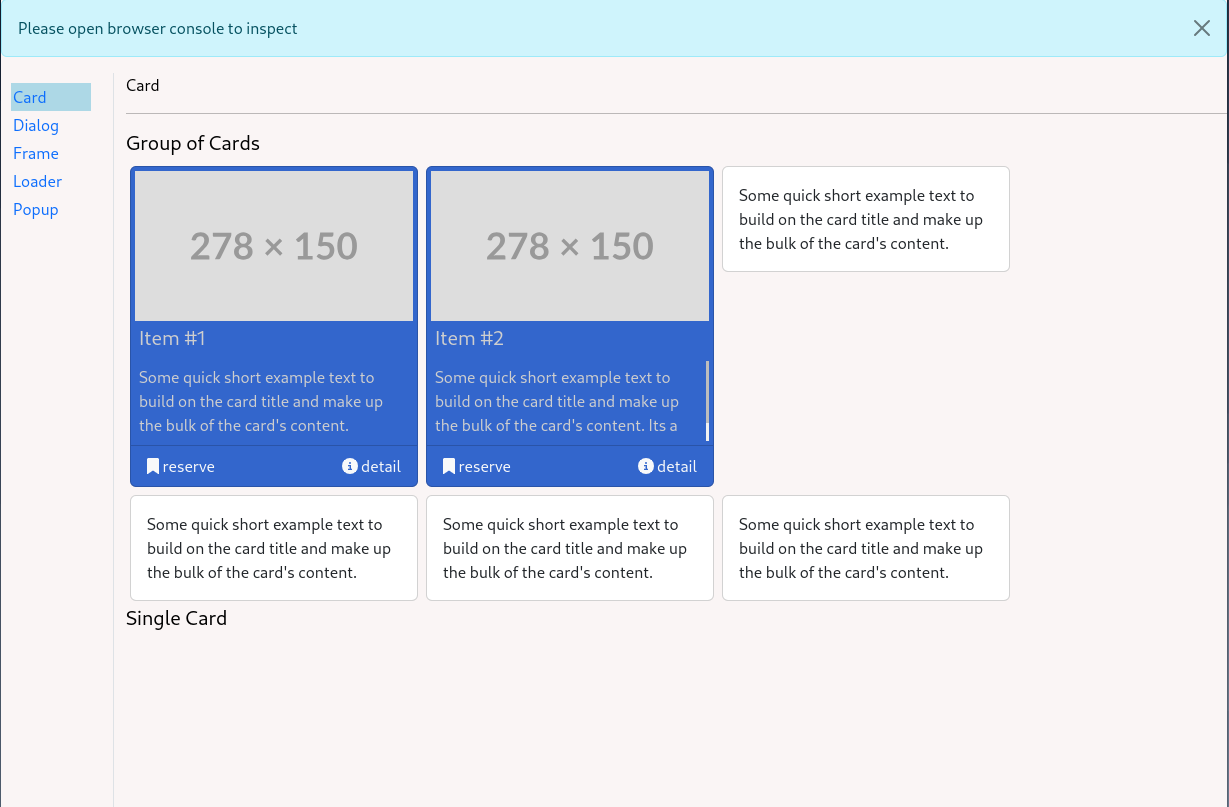Click the info icon on Item #1 card
1229x807 pixels.
pyautogui.click(x=349, y=466)
